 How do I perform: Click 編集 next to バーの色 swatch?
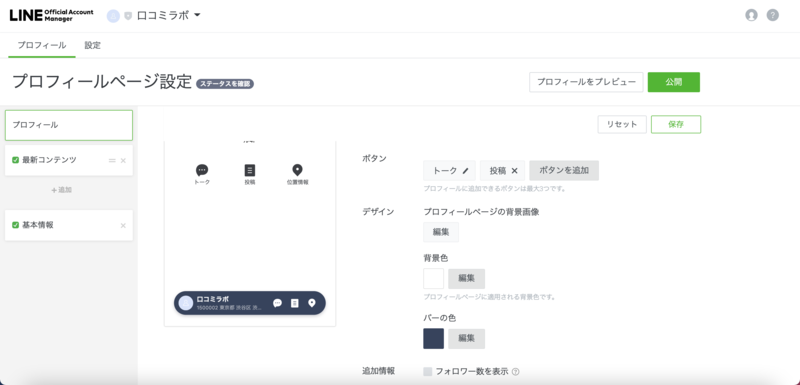[x=466, y=339]
